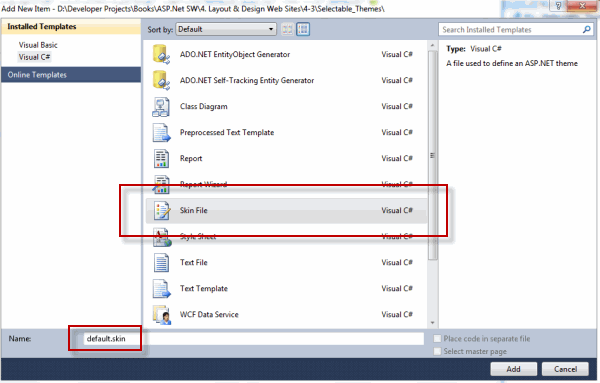The width and height of the screenshot is (600, 383).
Task: Click scrollbar down arrow in template list
Action: [432, 323]
